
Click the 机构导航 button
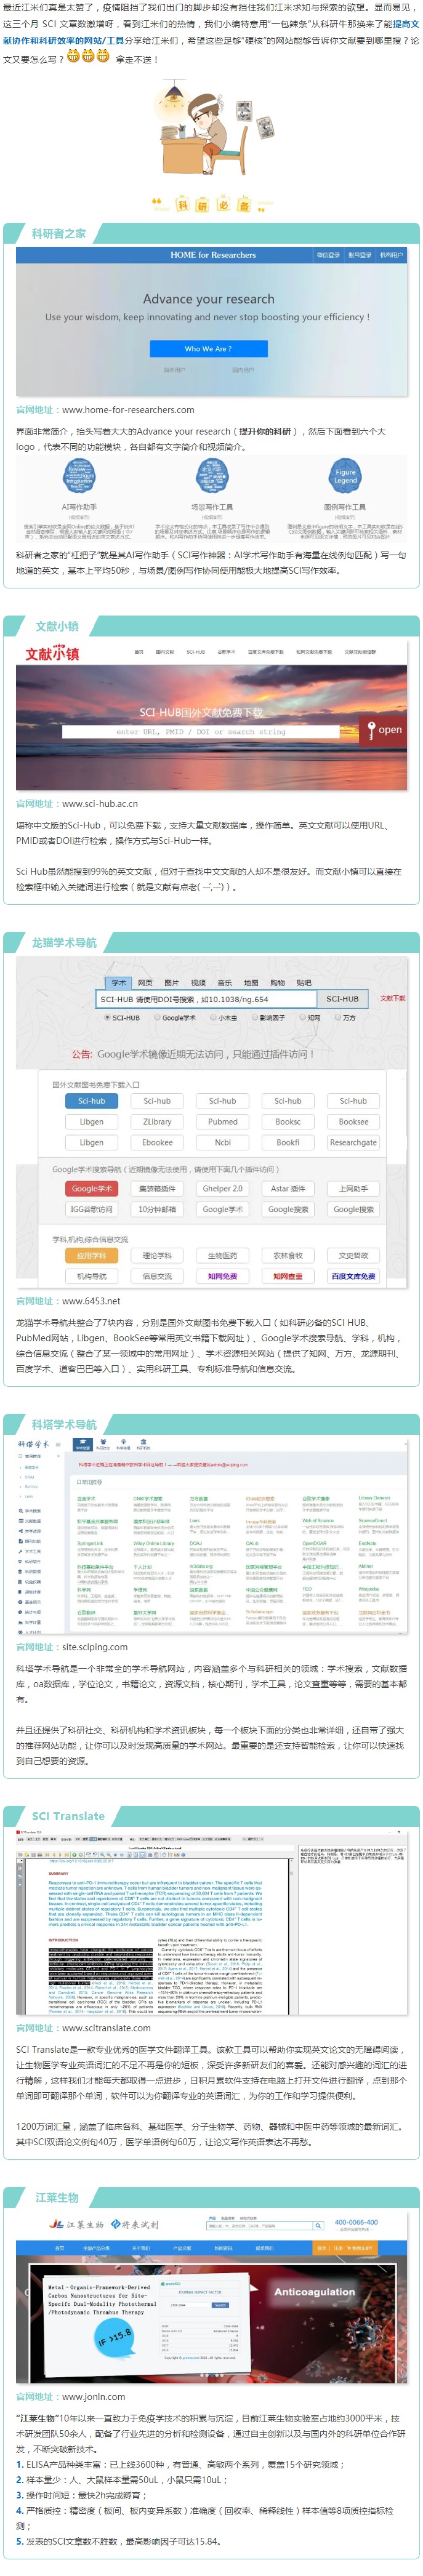pos(91,1276)
